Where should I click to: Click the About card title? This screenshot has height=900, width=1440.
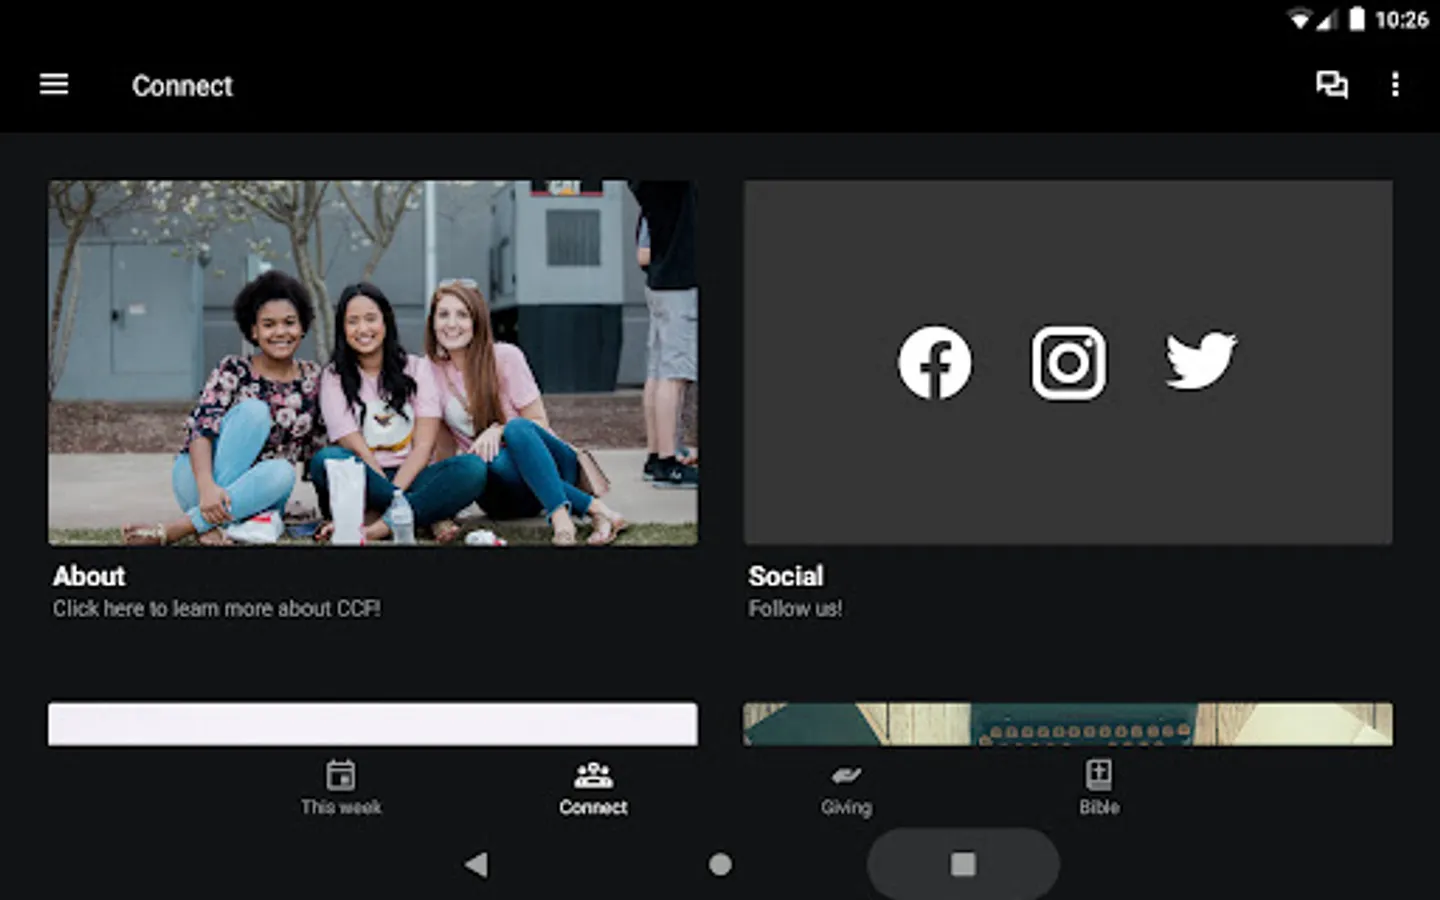click(89, 576)
